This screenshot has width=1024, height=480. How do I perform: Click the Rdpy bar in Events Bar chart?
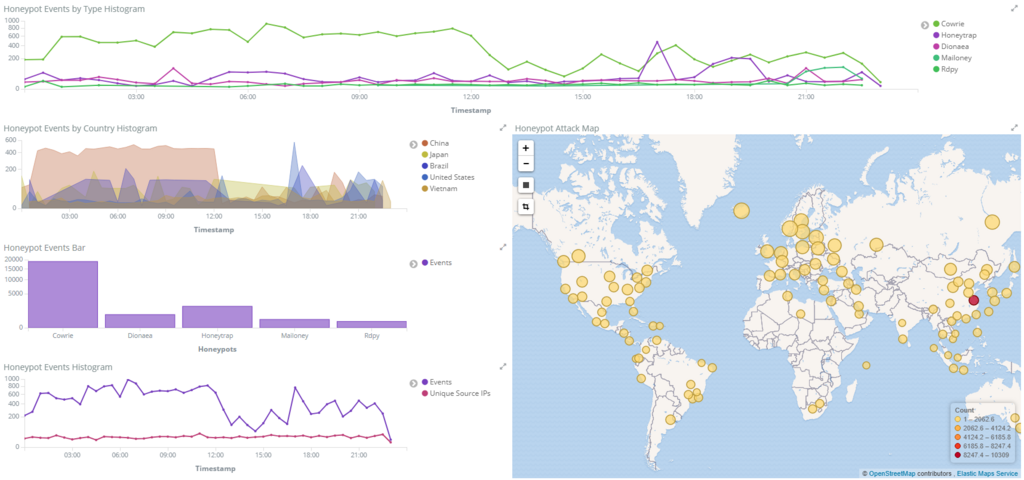click(x=372, y=324)
